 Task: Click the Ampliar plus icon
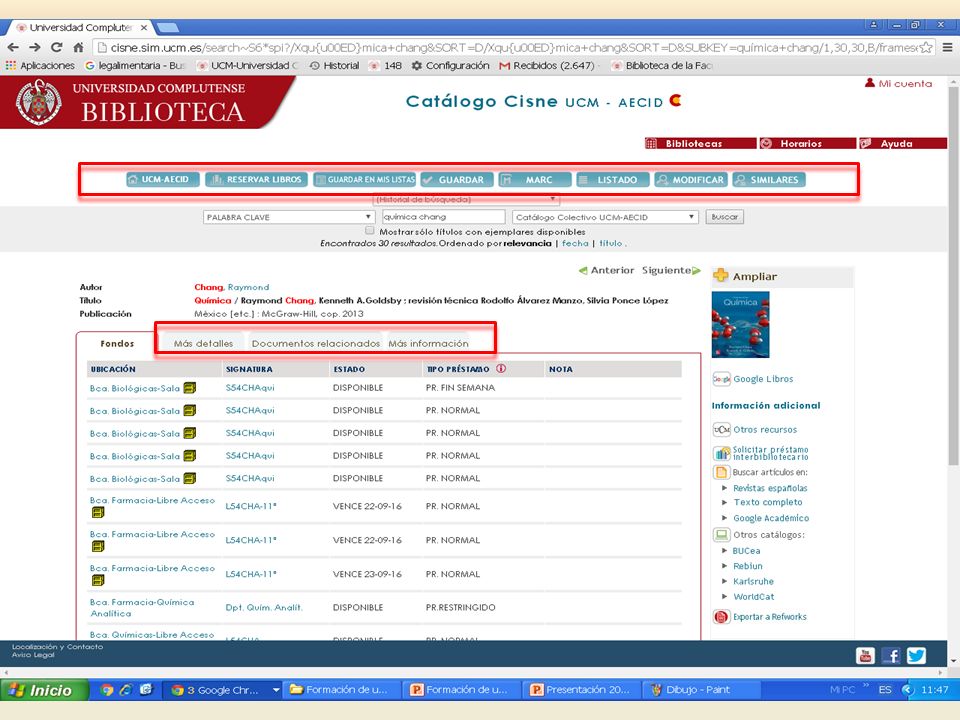click(721, 276)
